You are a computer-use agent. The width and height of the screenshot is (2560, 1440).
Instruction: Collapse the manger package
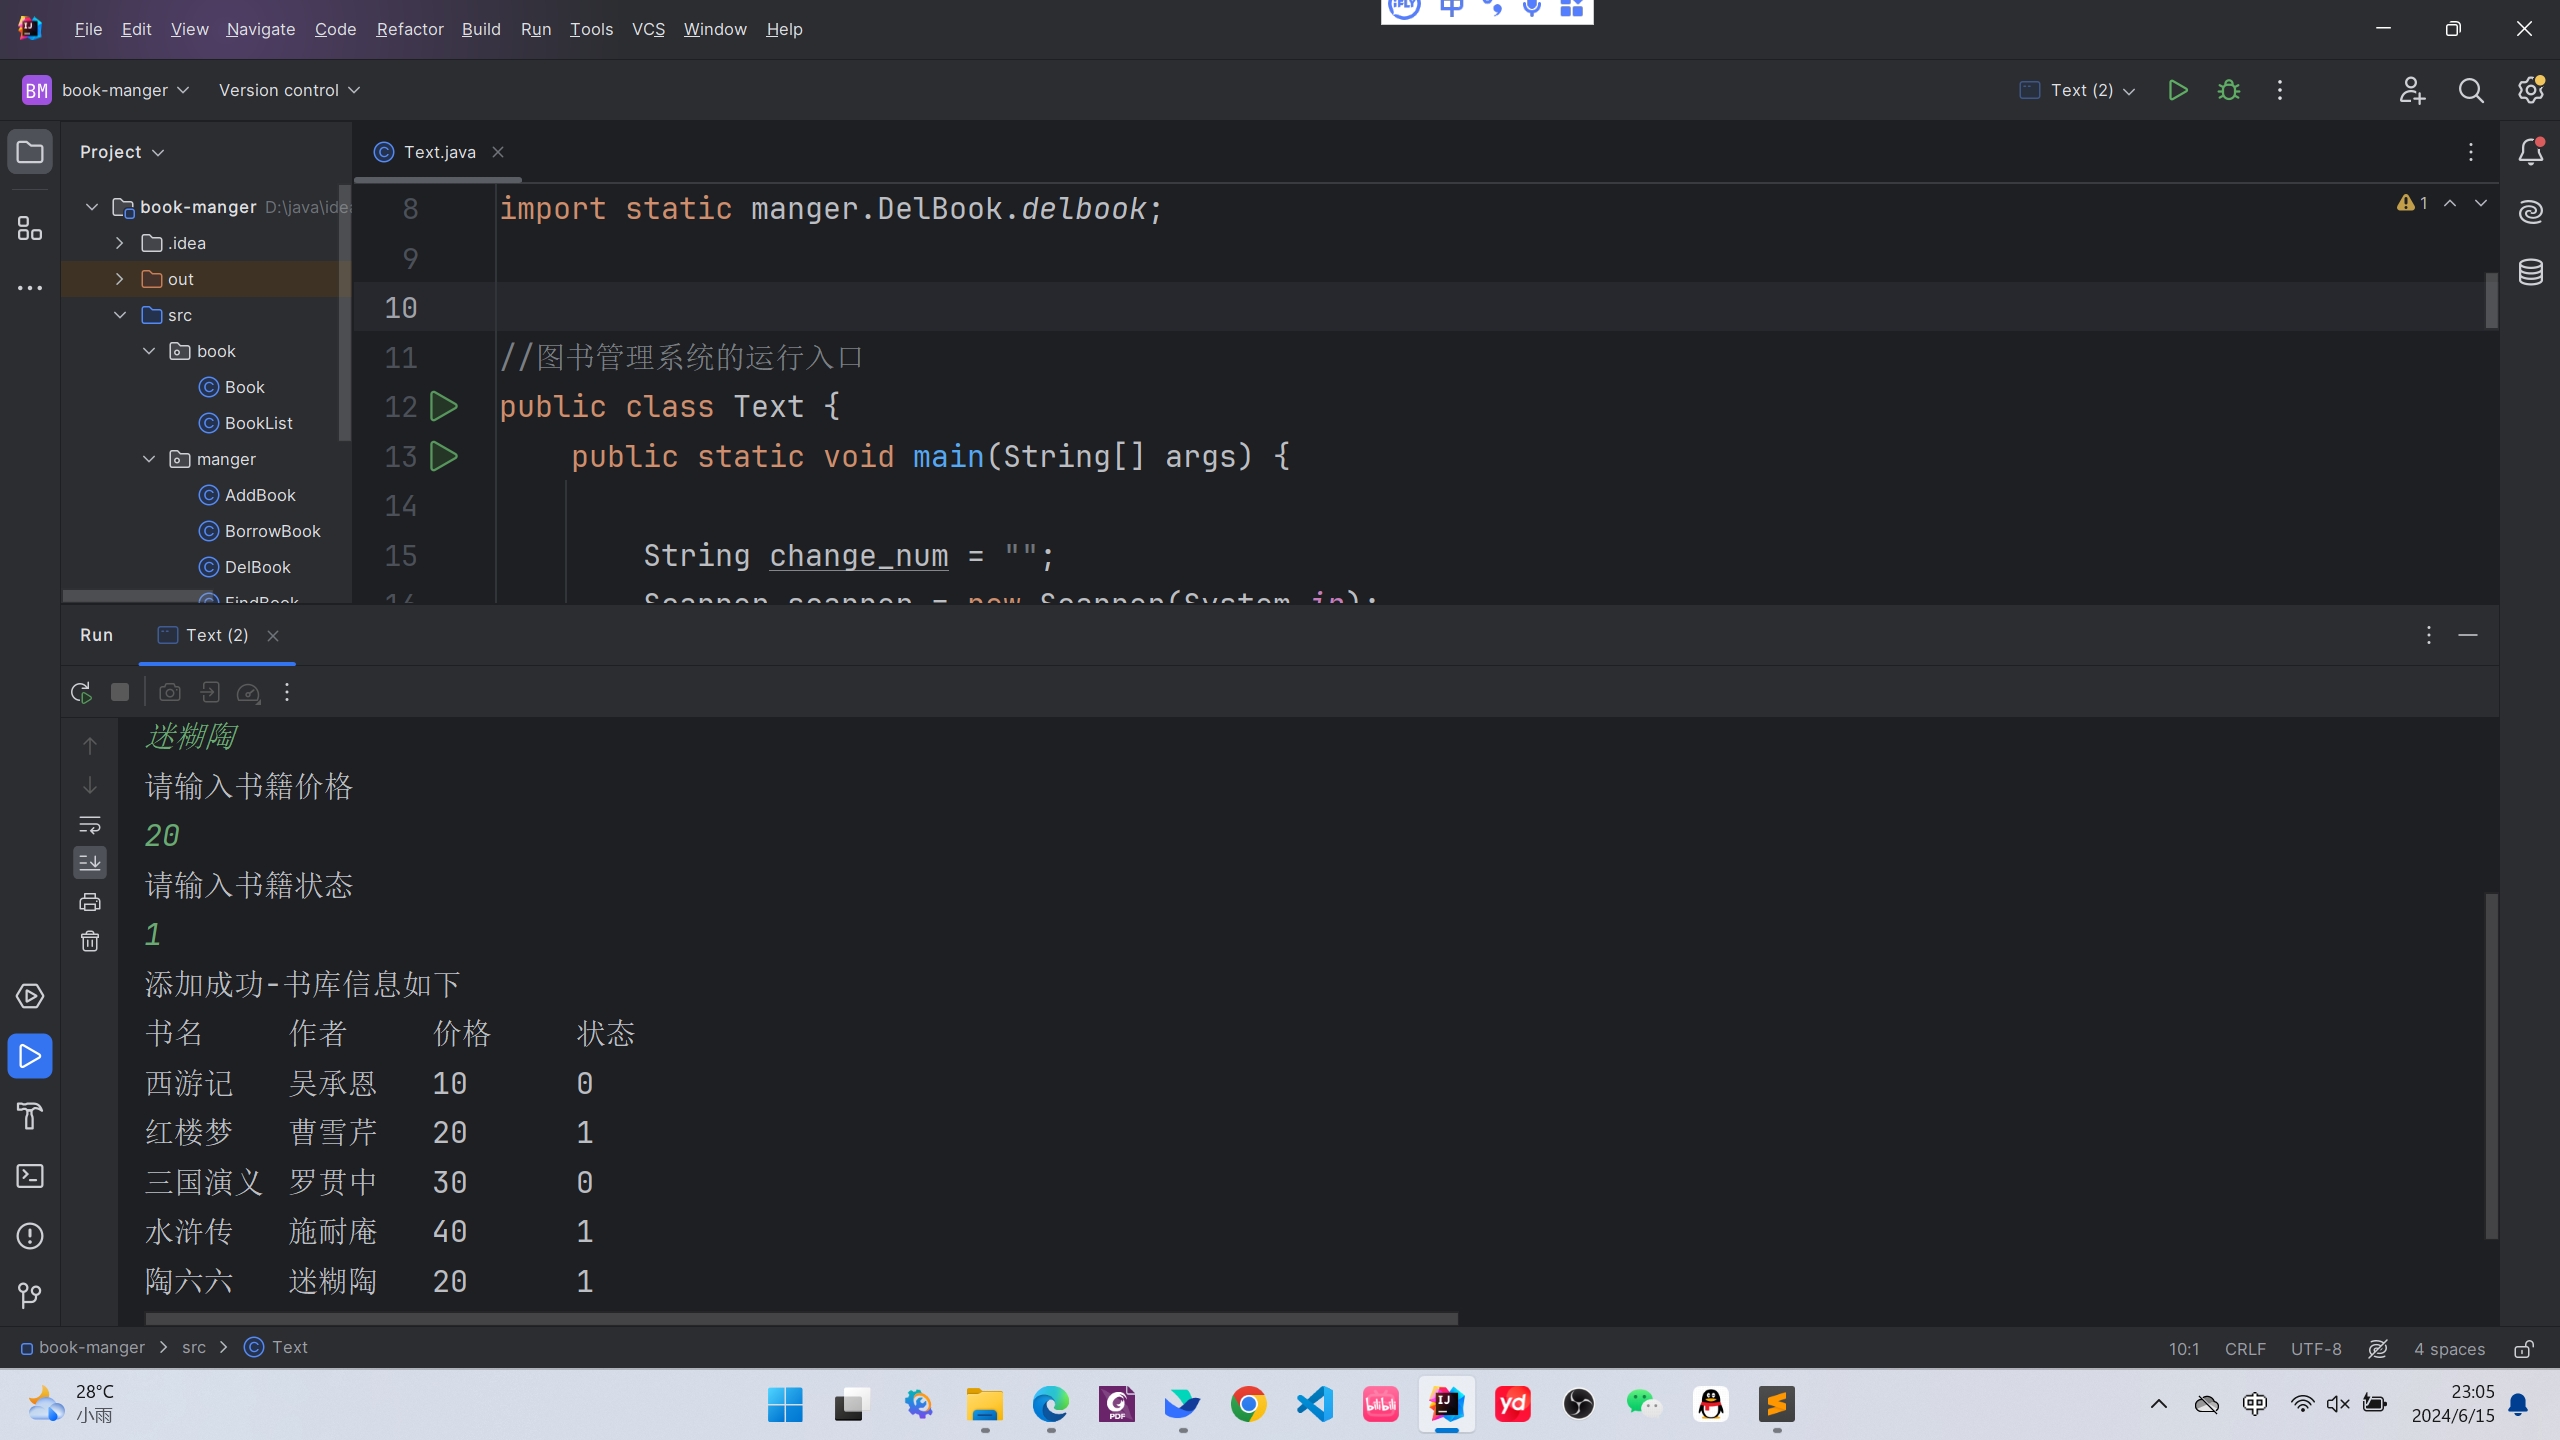pyautogui.click(x=149, y=459)
